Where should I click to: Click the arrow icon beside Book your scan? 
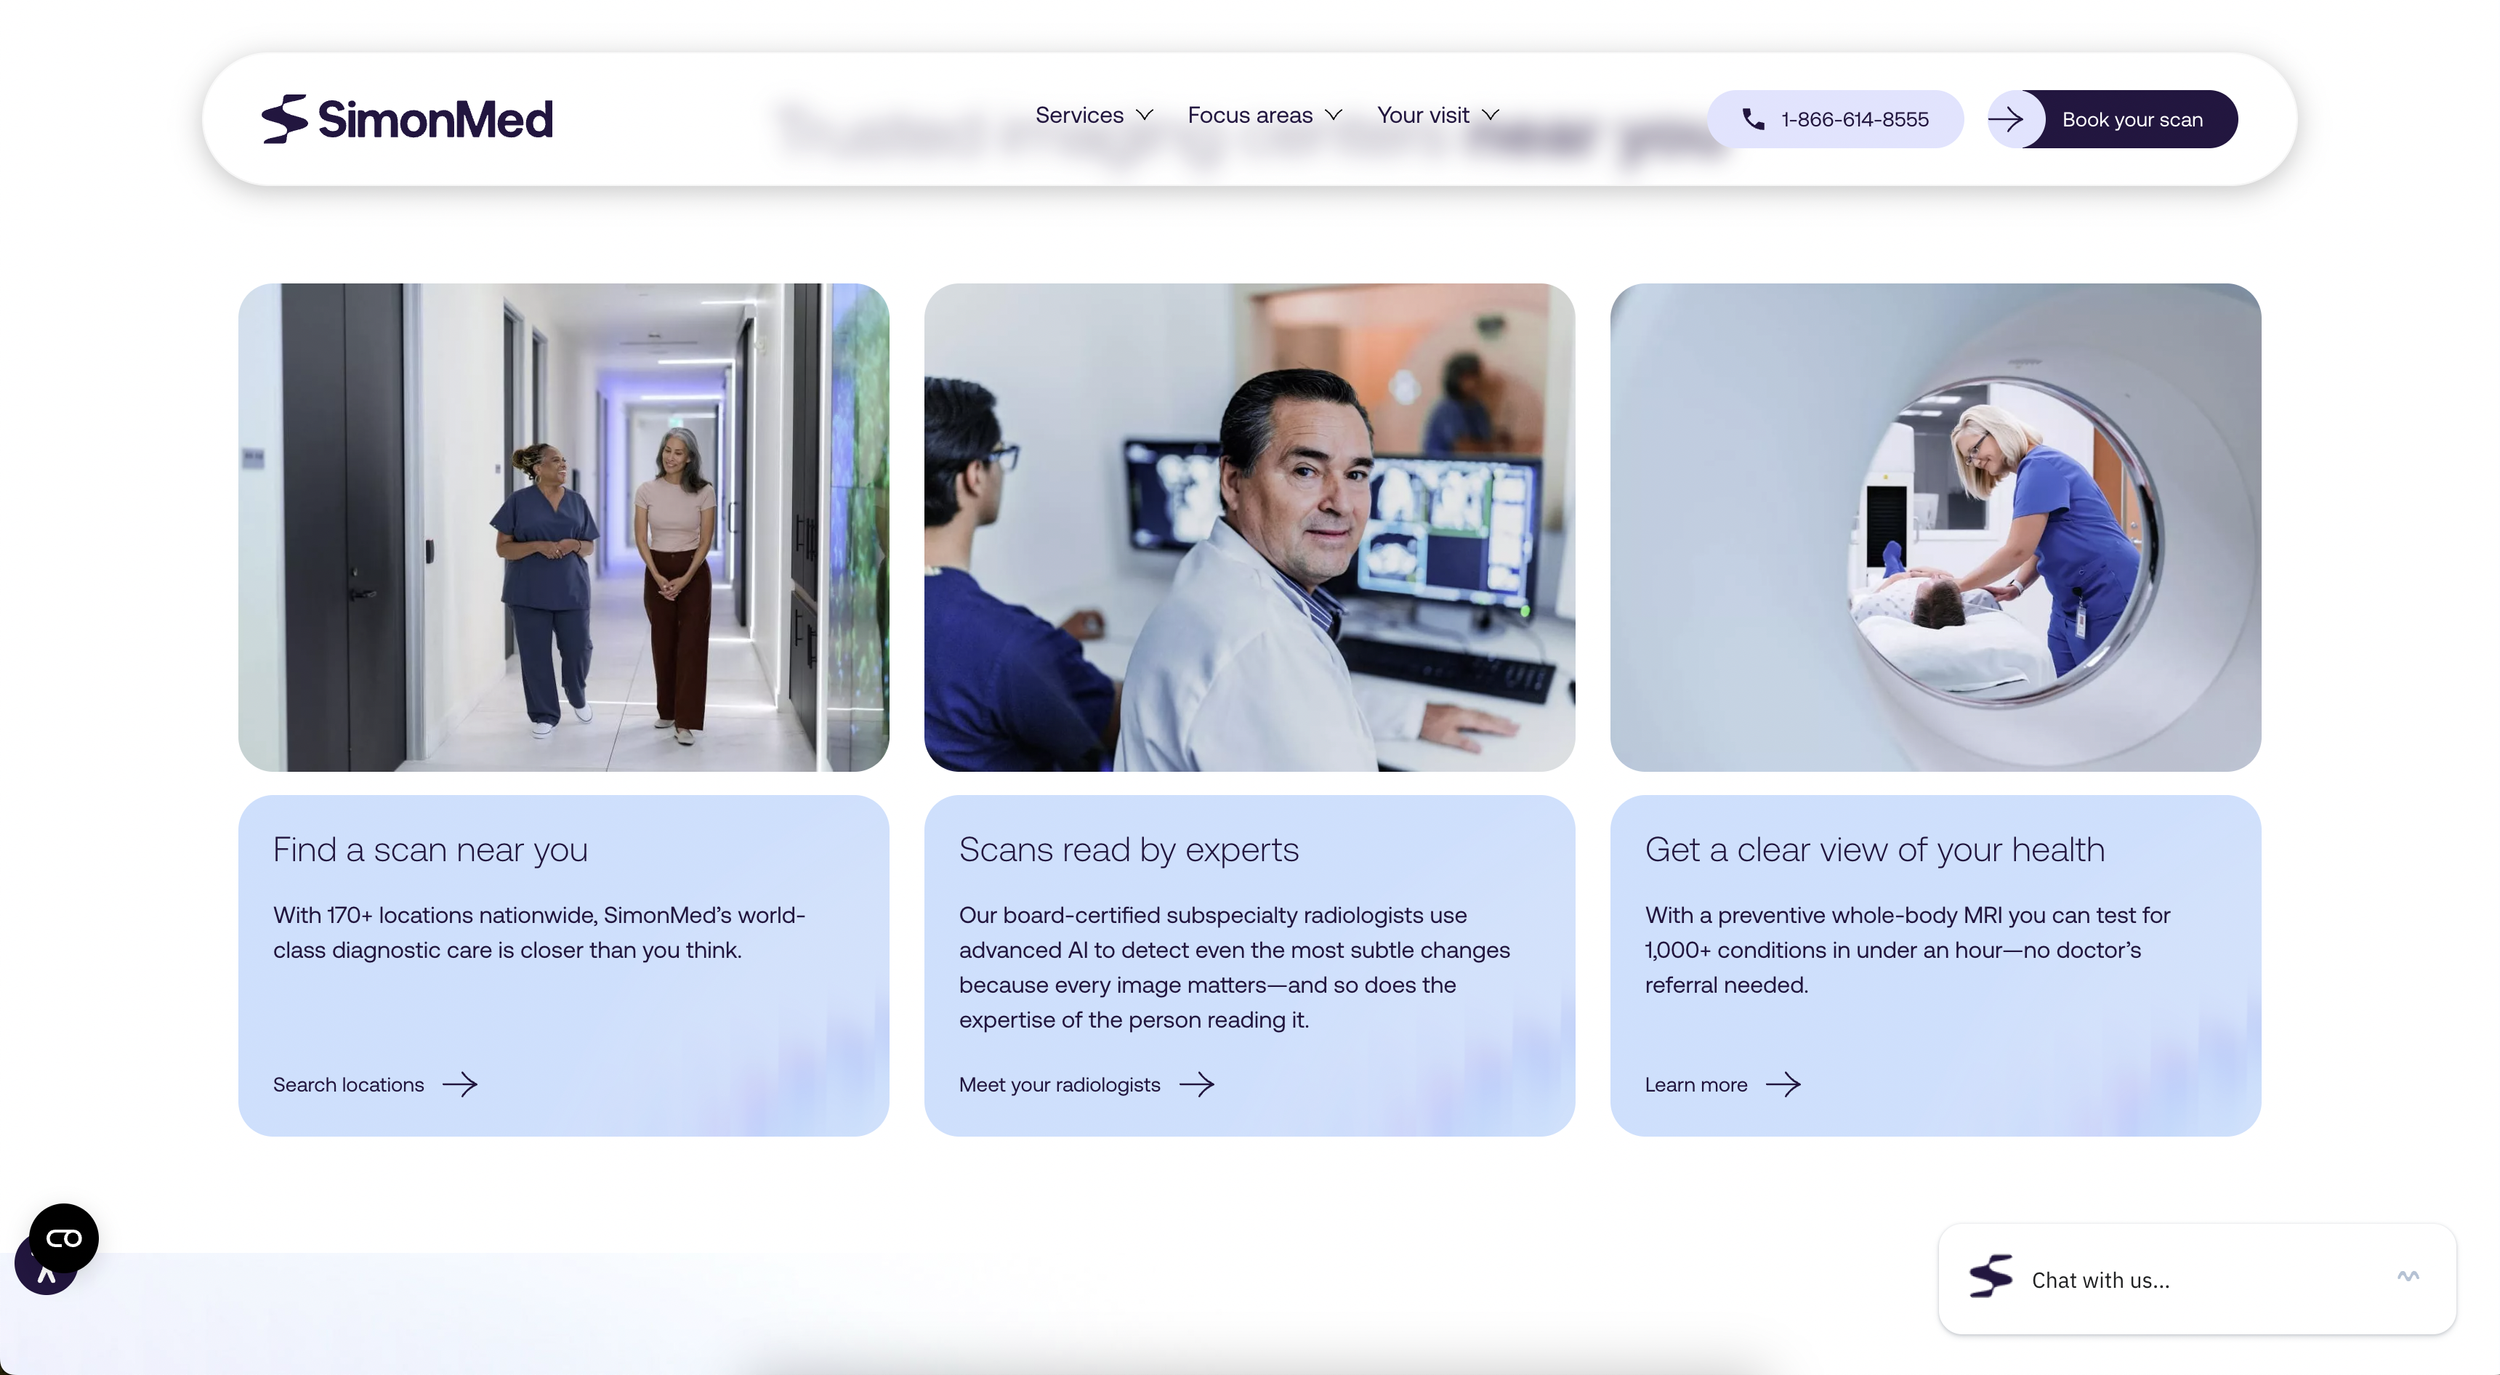click(x=2006, y=119)
